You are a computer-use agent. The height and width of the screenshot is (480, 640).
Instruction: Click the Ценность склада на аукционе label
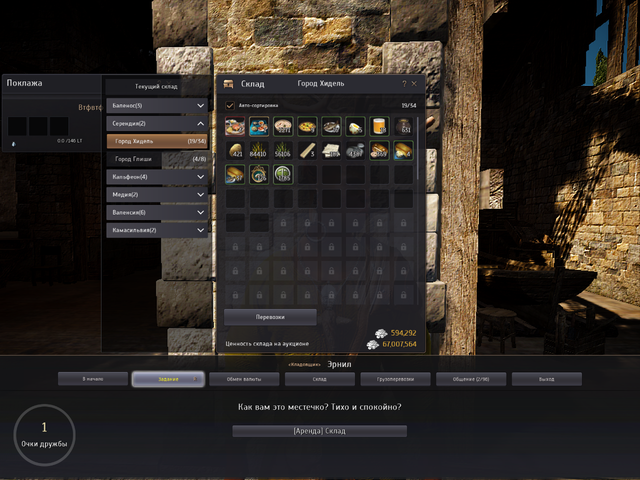click(267, 344)
